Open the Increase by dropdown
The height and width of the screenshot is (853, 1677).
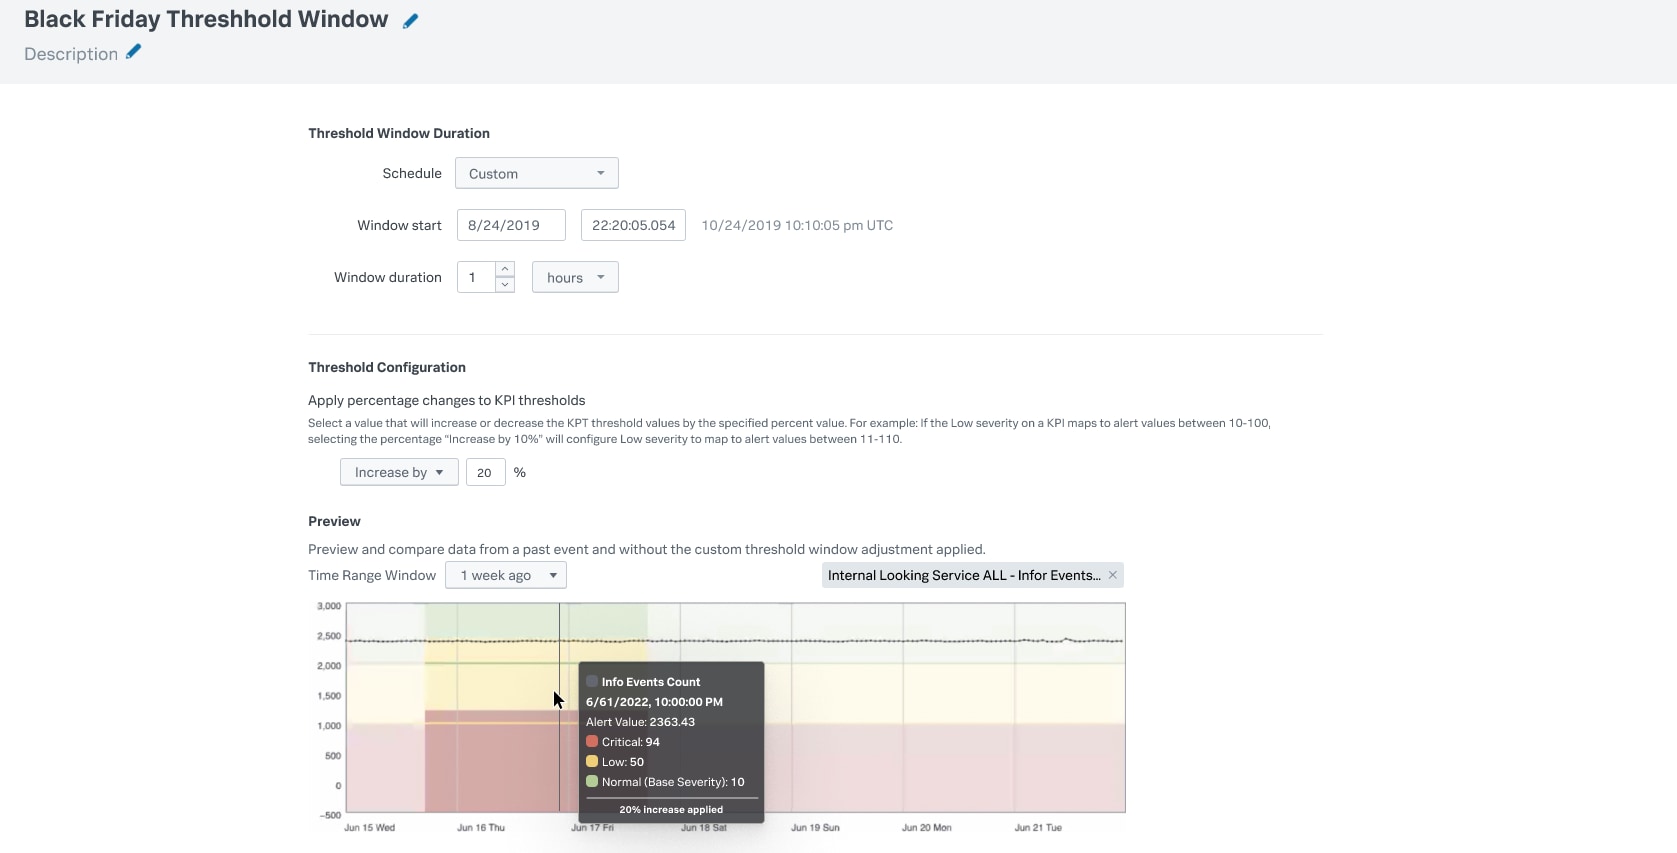pyautogui.click(x=399, y=472)
